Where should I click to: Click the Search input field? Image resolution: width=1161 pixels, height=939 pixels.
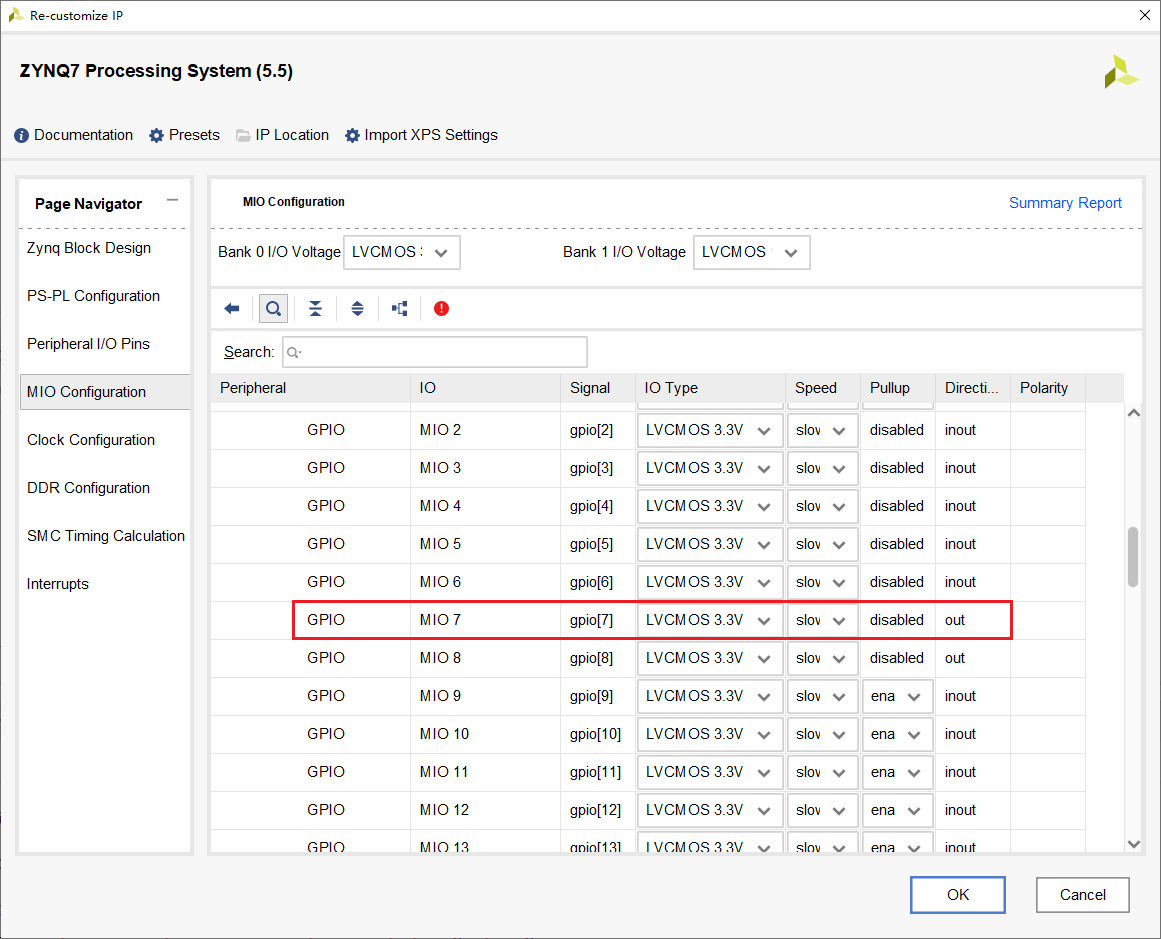435,352
